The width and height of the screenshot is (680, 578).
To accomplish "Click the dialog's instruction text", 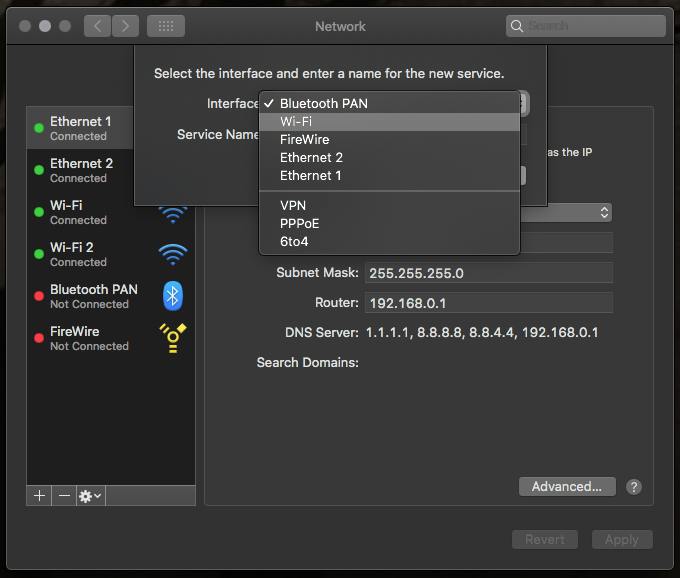I will click(329, 73).
